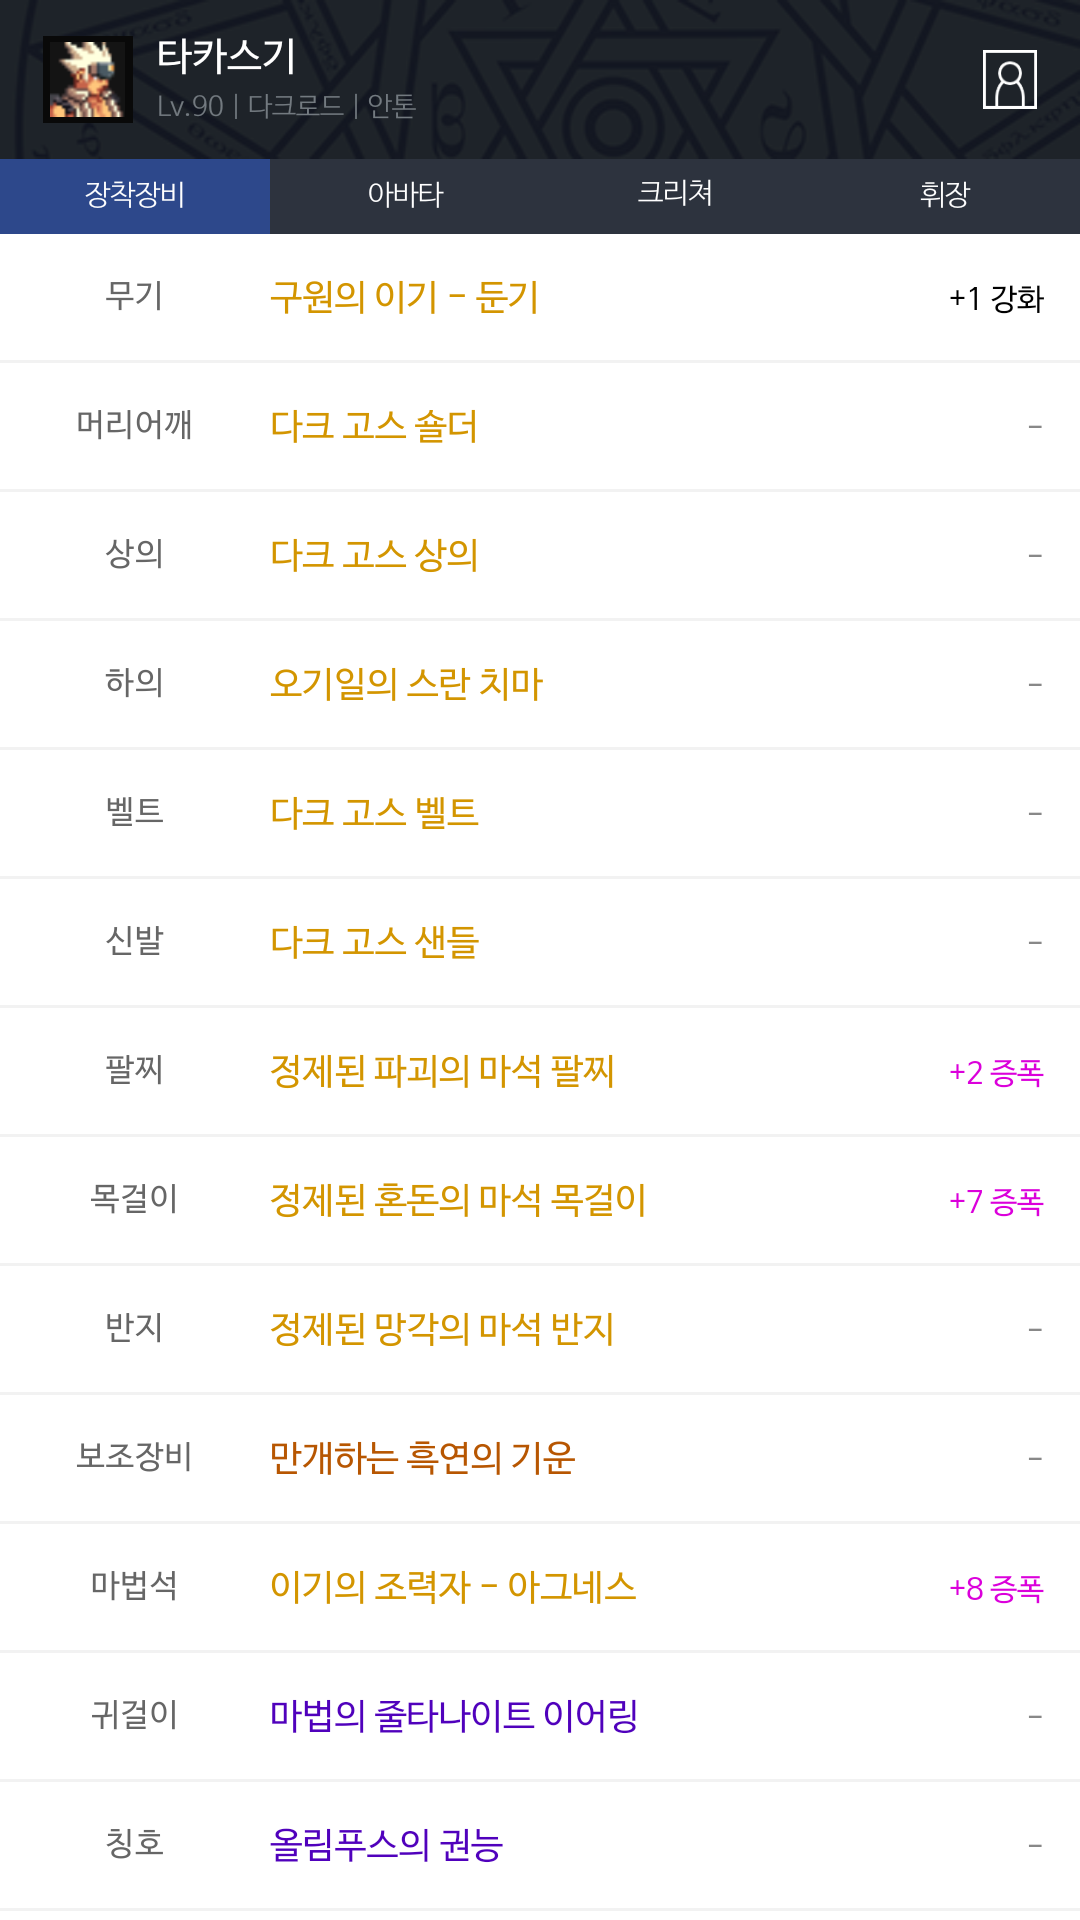This screenshot has height=1920, width=1080.
Task: Open 만개하는 흑연의 기운 sub-equipment
Action: (422, 1458)
